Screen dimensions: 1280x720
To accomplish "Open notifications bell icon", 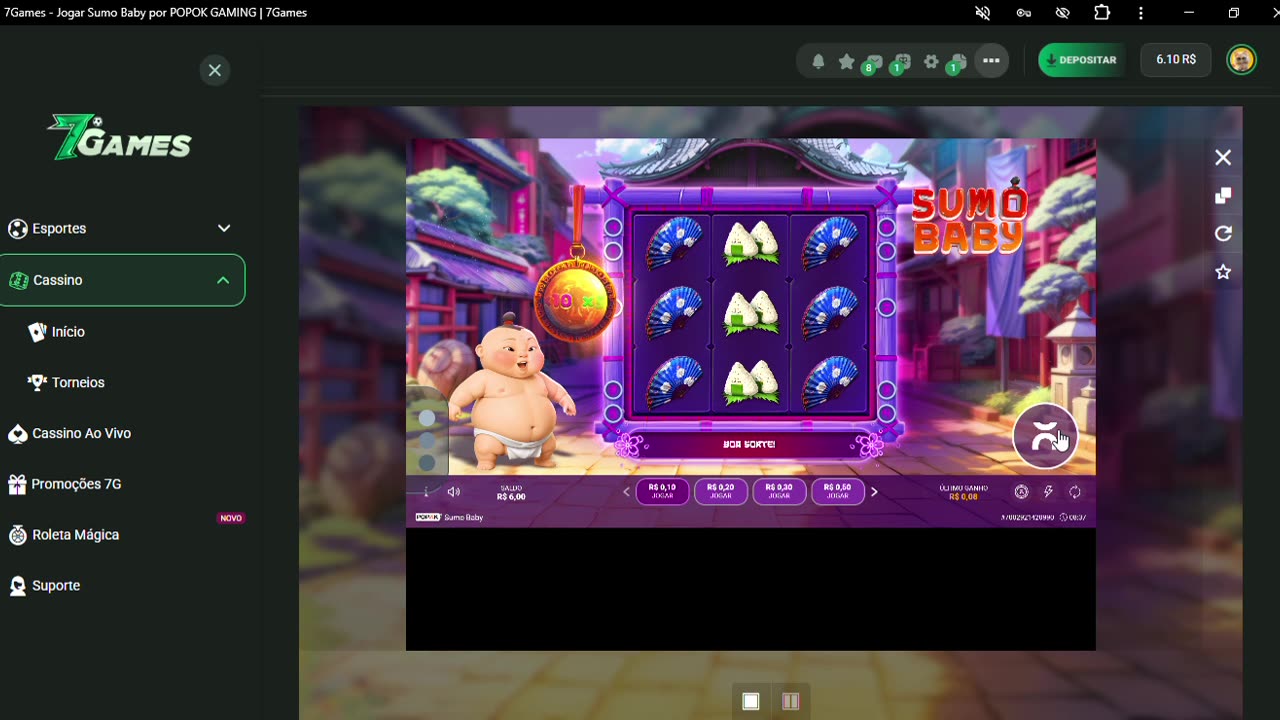I will coord(818,61).
